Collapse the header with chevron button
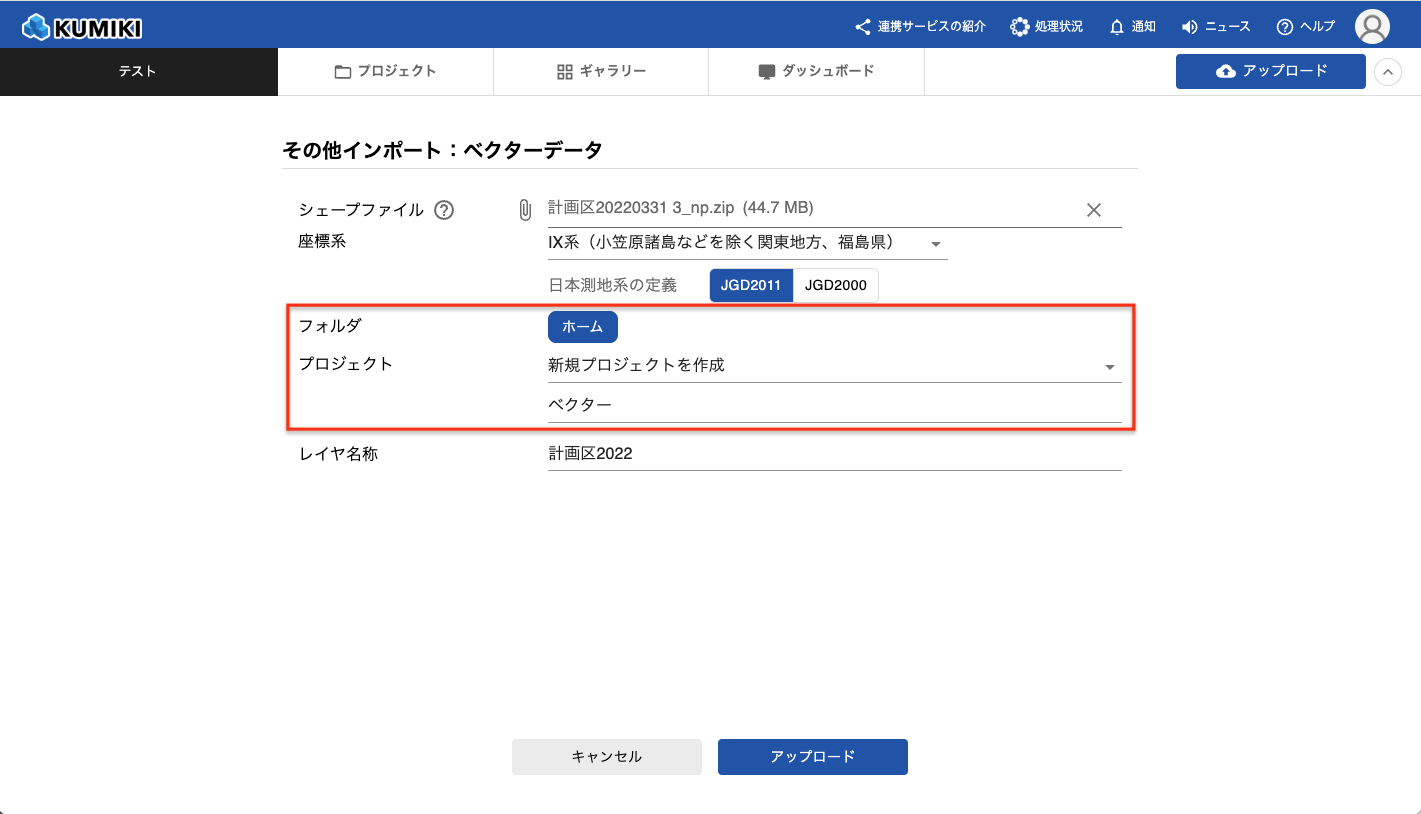The image size is (1421, 814). tap(1388, 72)
